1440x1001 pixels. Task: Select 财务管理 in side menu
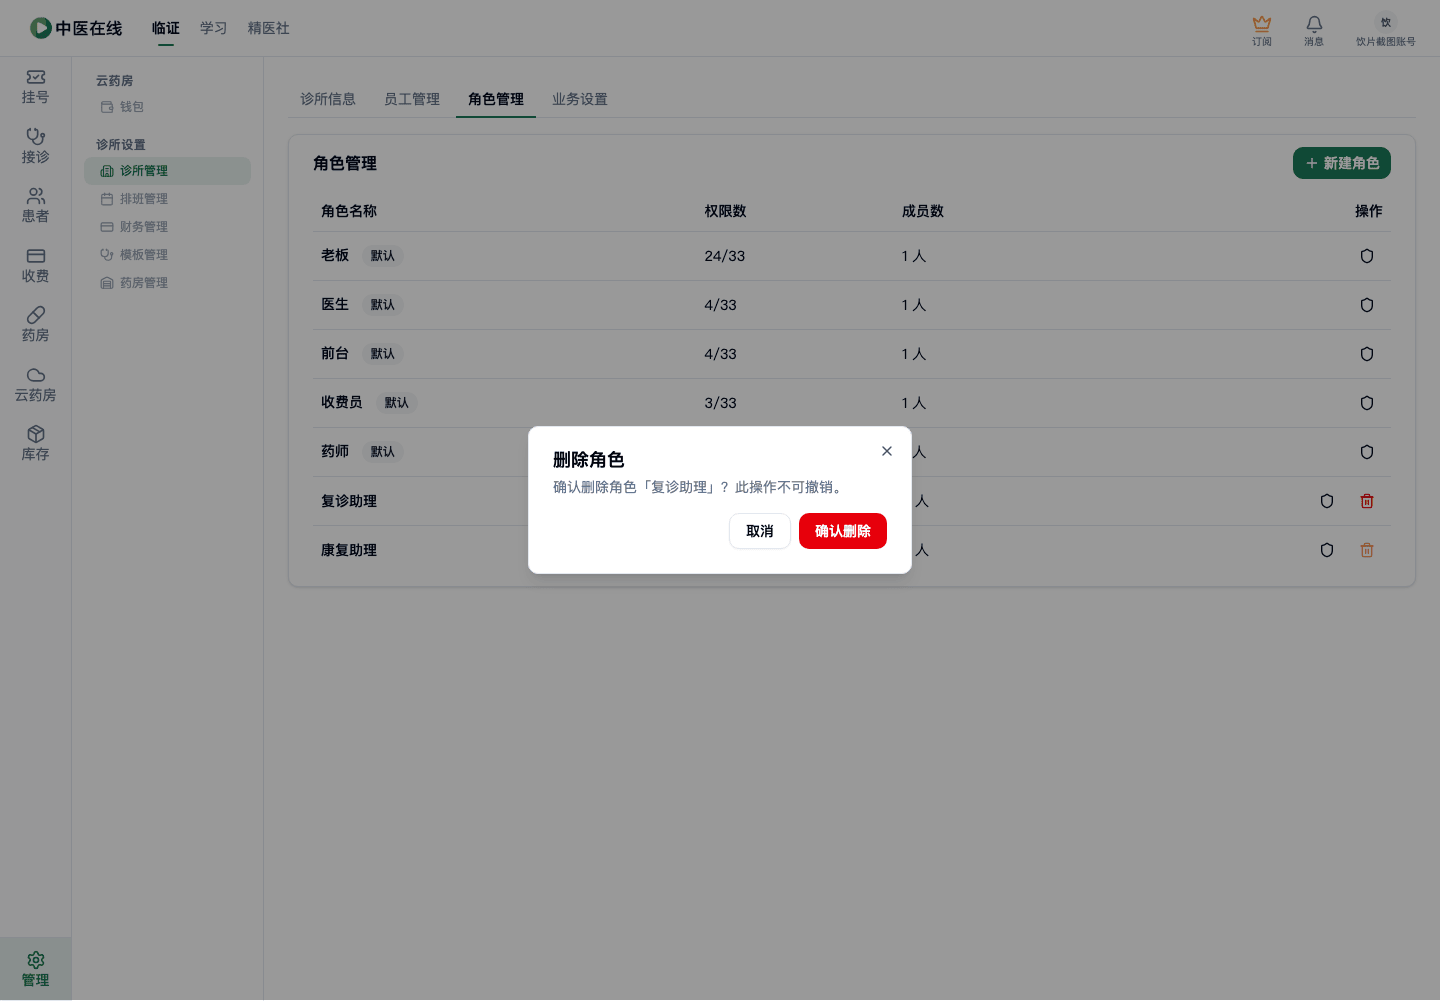point(167,227)
